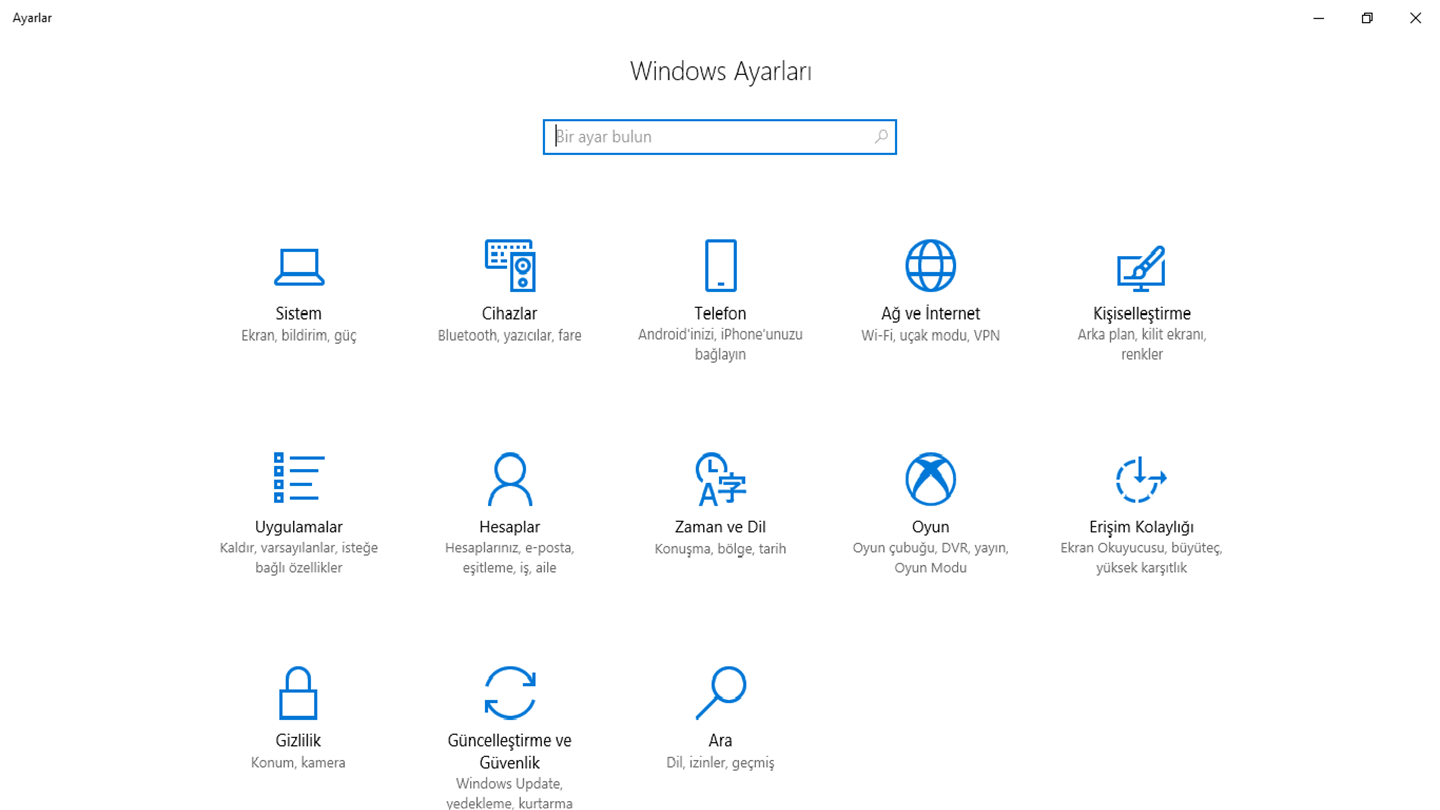Click the 'Zaman ve Dil' label
The height and width of the screenshot is (810, 1440).
[720, 527]
